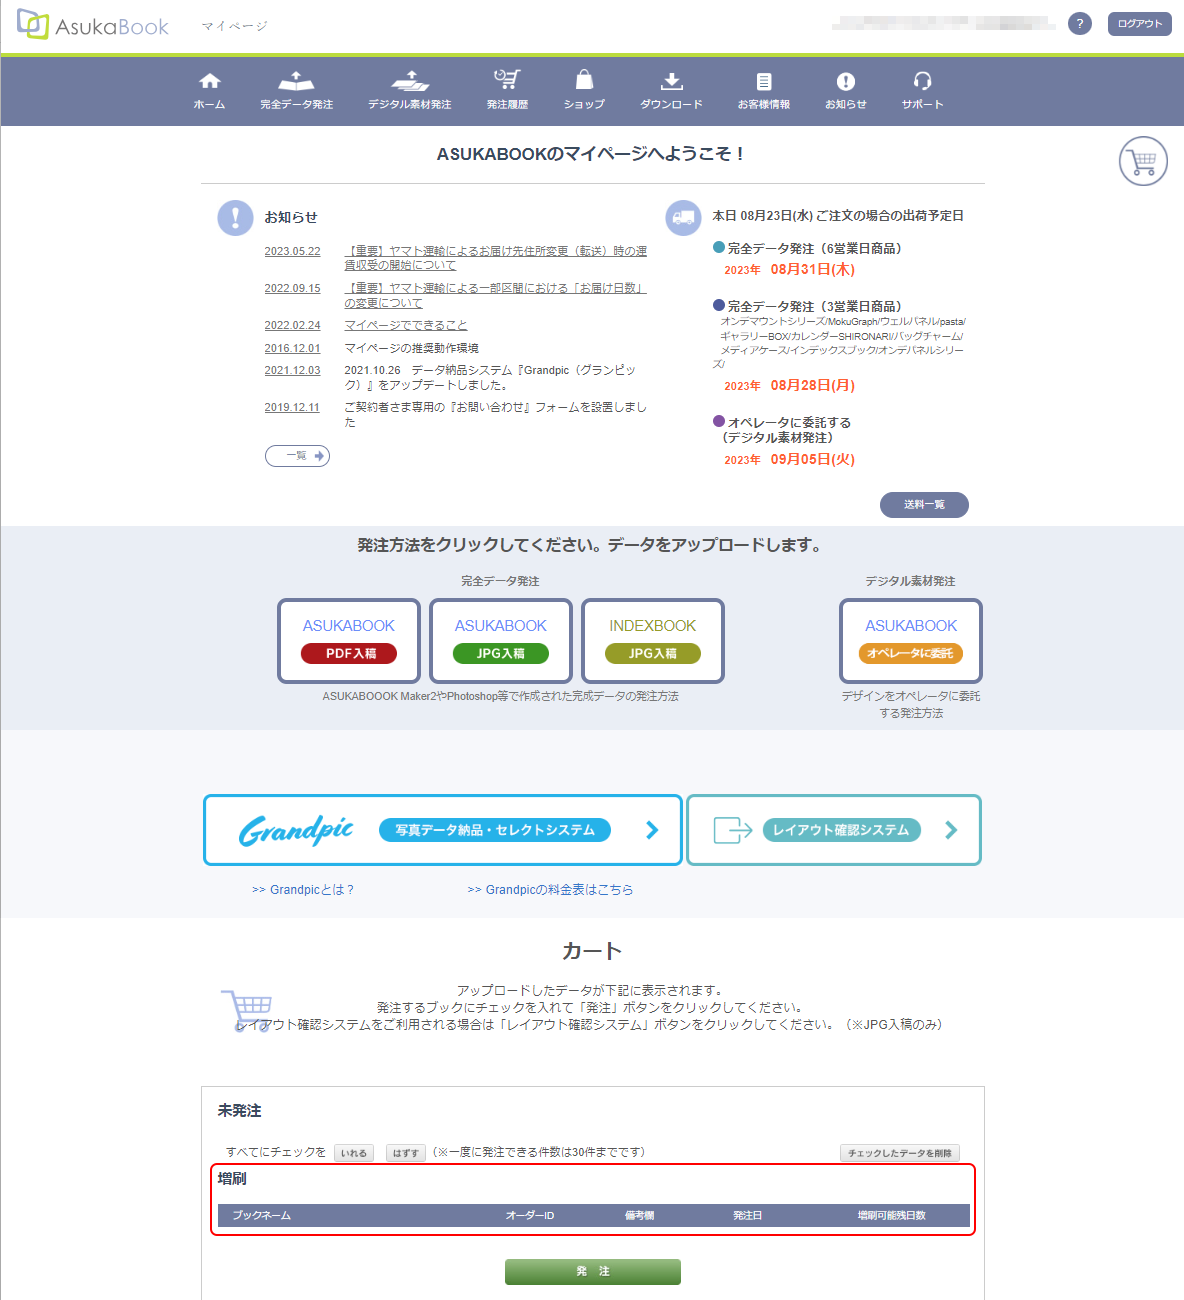Viewport: 1184px width, 1300px height.
Task: Click マイページの推奨動作環境 notice text
Action: tap(412, 348)
